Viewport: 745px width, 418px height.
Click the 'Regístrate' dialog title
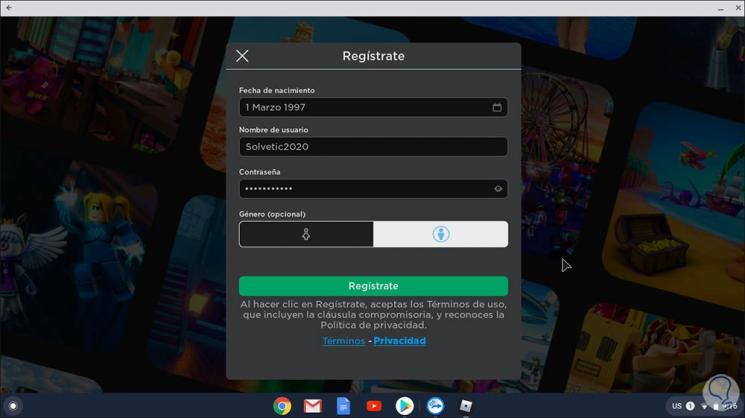coord(373,56)
